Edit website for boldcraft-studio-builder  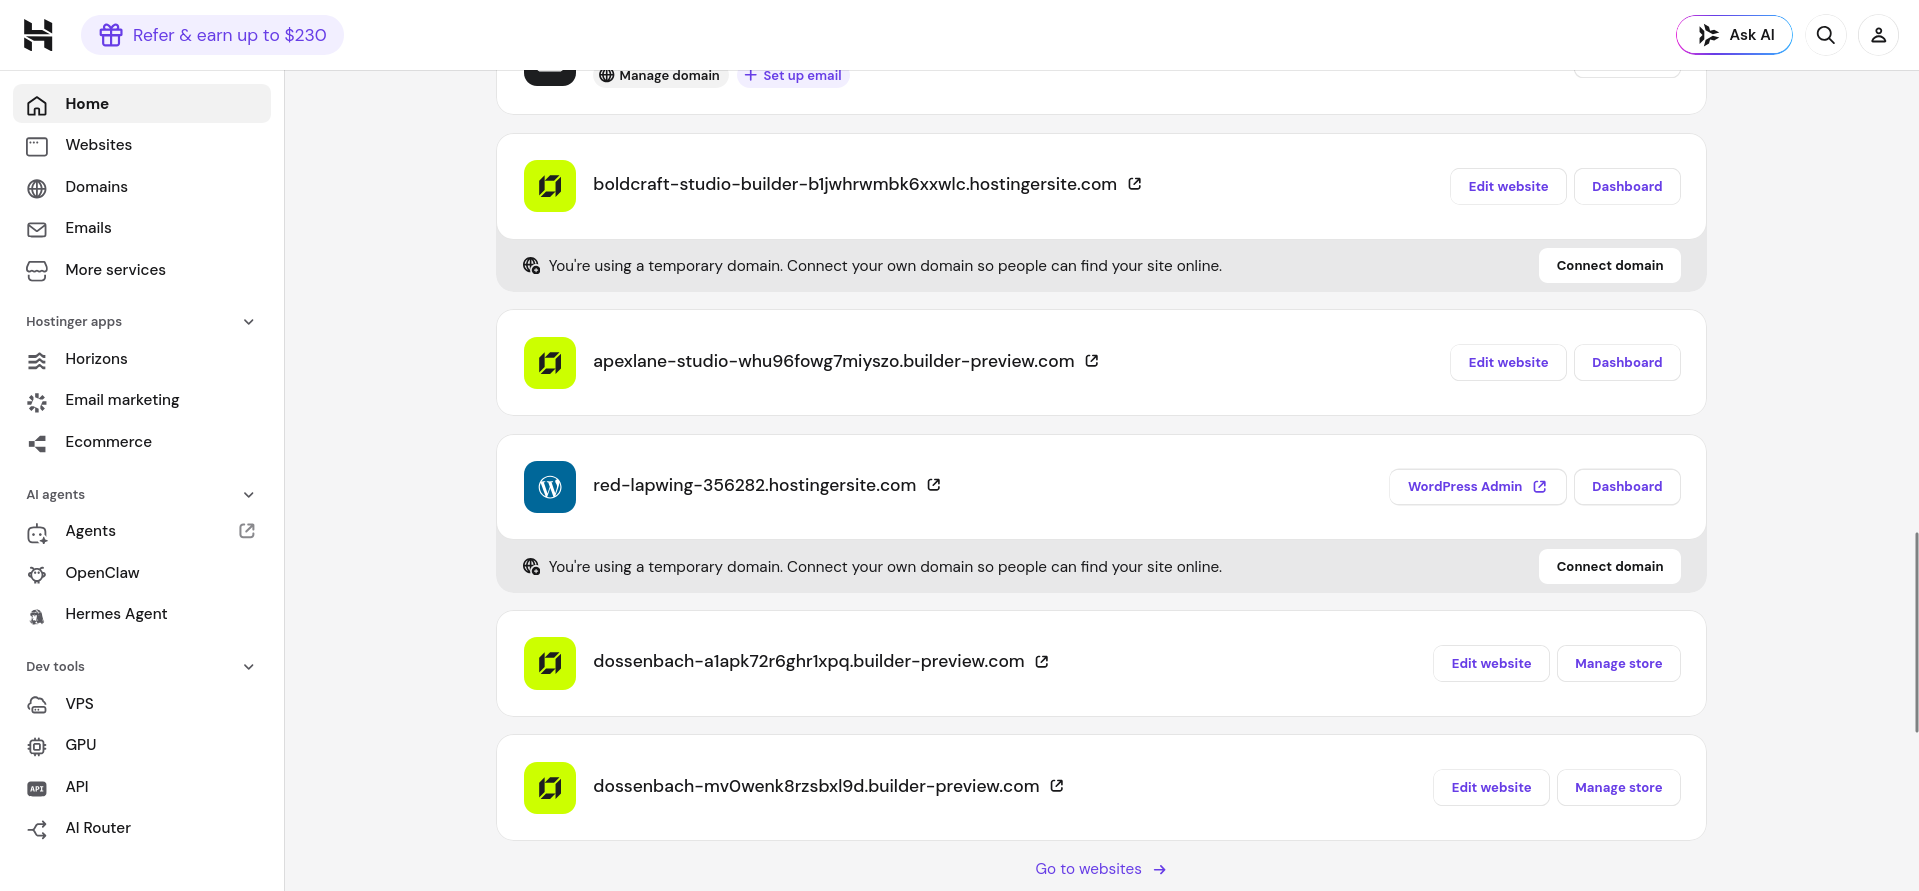pyautogui.click(x=1508, y=186)
